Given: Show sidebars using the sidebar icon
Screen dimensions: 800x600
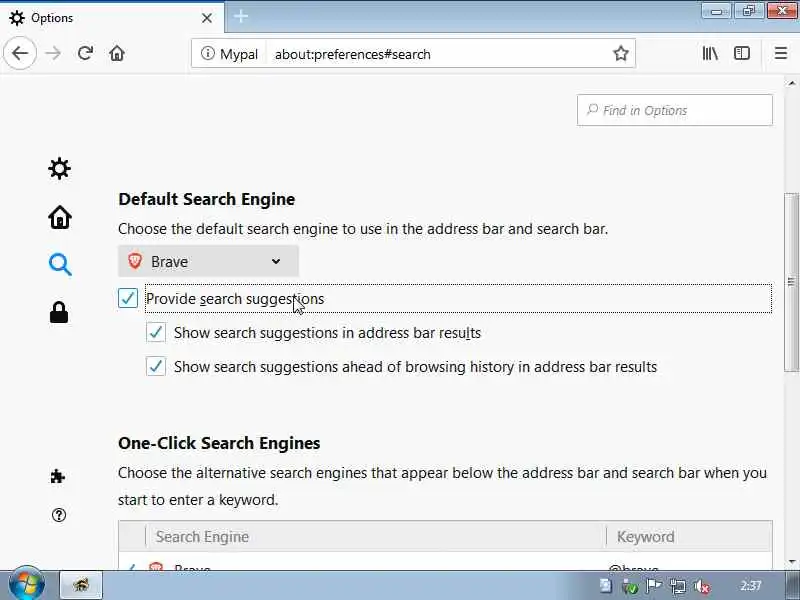Looking at the screenshot, I should coord(741,53).
